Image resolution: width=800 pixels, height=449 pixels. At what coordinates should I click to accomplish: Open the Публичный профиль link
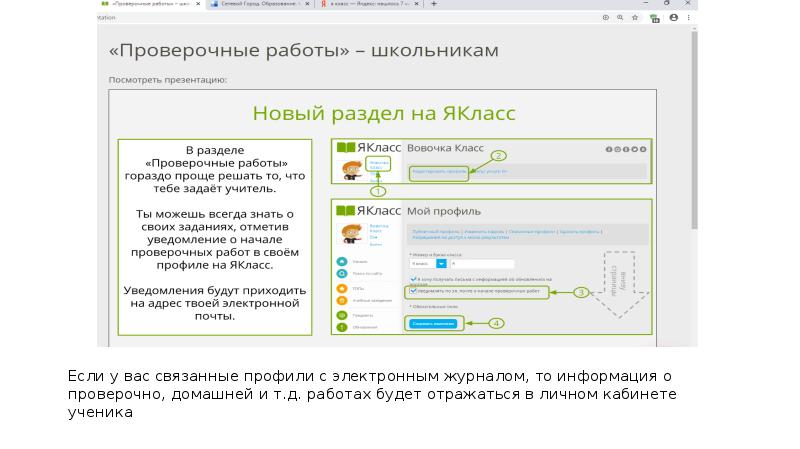pos(436,232)
